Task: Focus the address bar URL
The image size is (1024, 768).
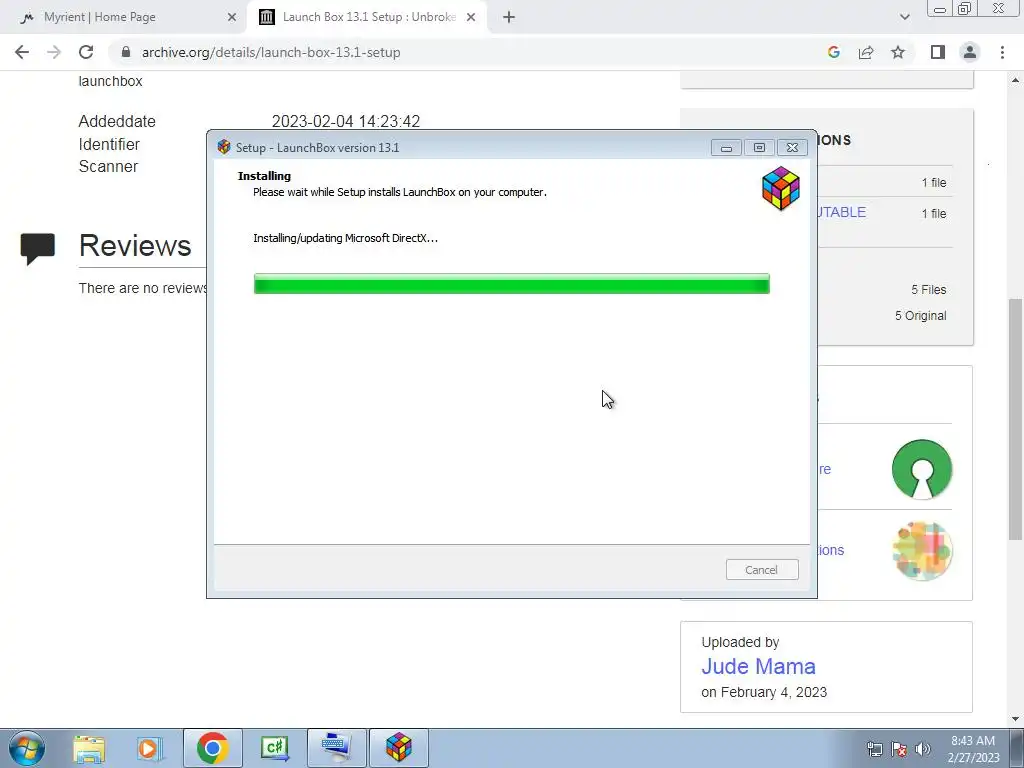Action: click(271, 52)
